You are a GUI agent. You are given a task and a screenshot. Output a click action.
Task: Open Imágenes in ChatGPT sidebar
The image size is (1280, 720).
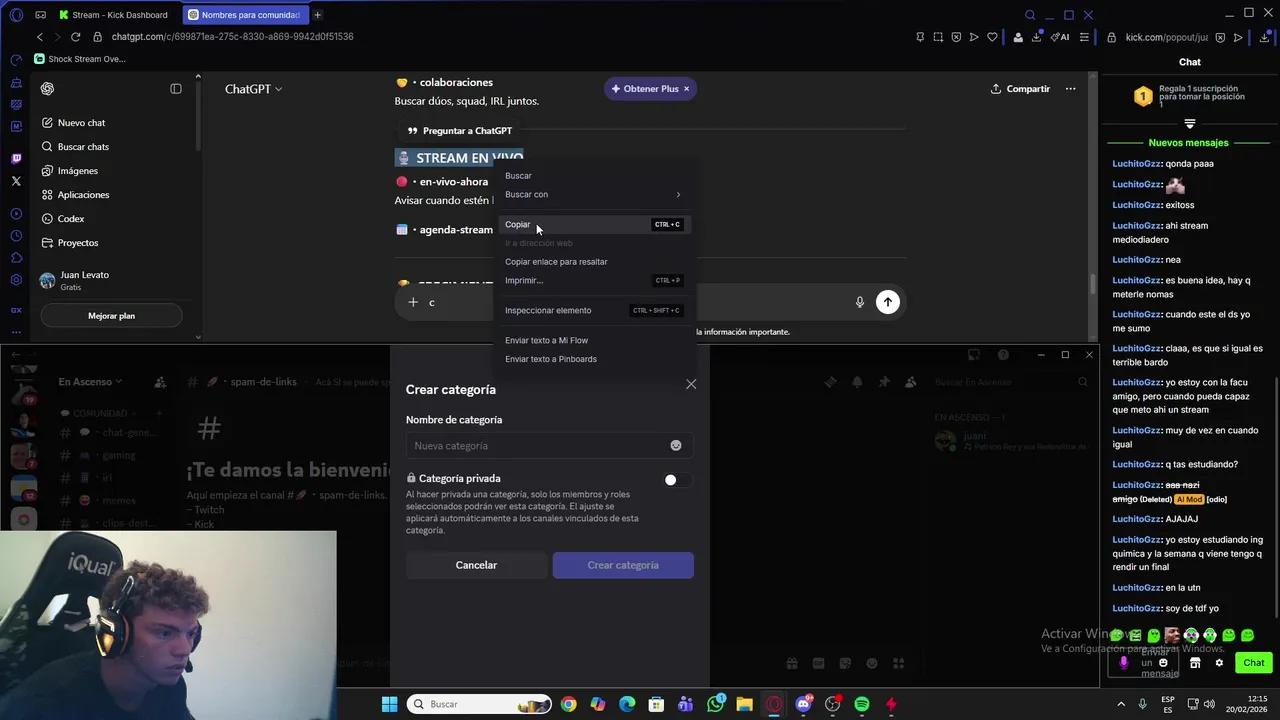(x=77, y=171)
